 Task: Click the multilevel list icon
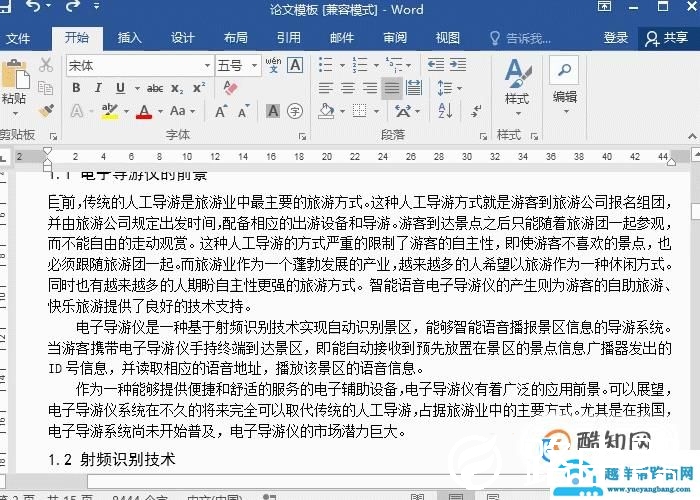point(394,65)
